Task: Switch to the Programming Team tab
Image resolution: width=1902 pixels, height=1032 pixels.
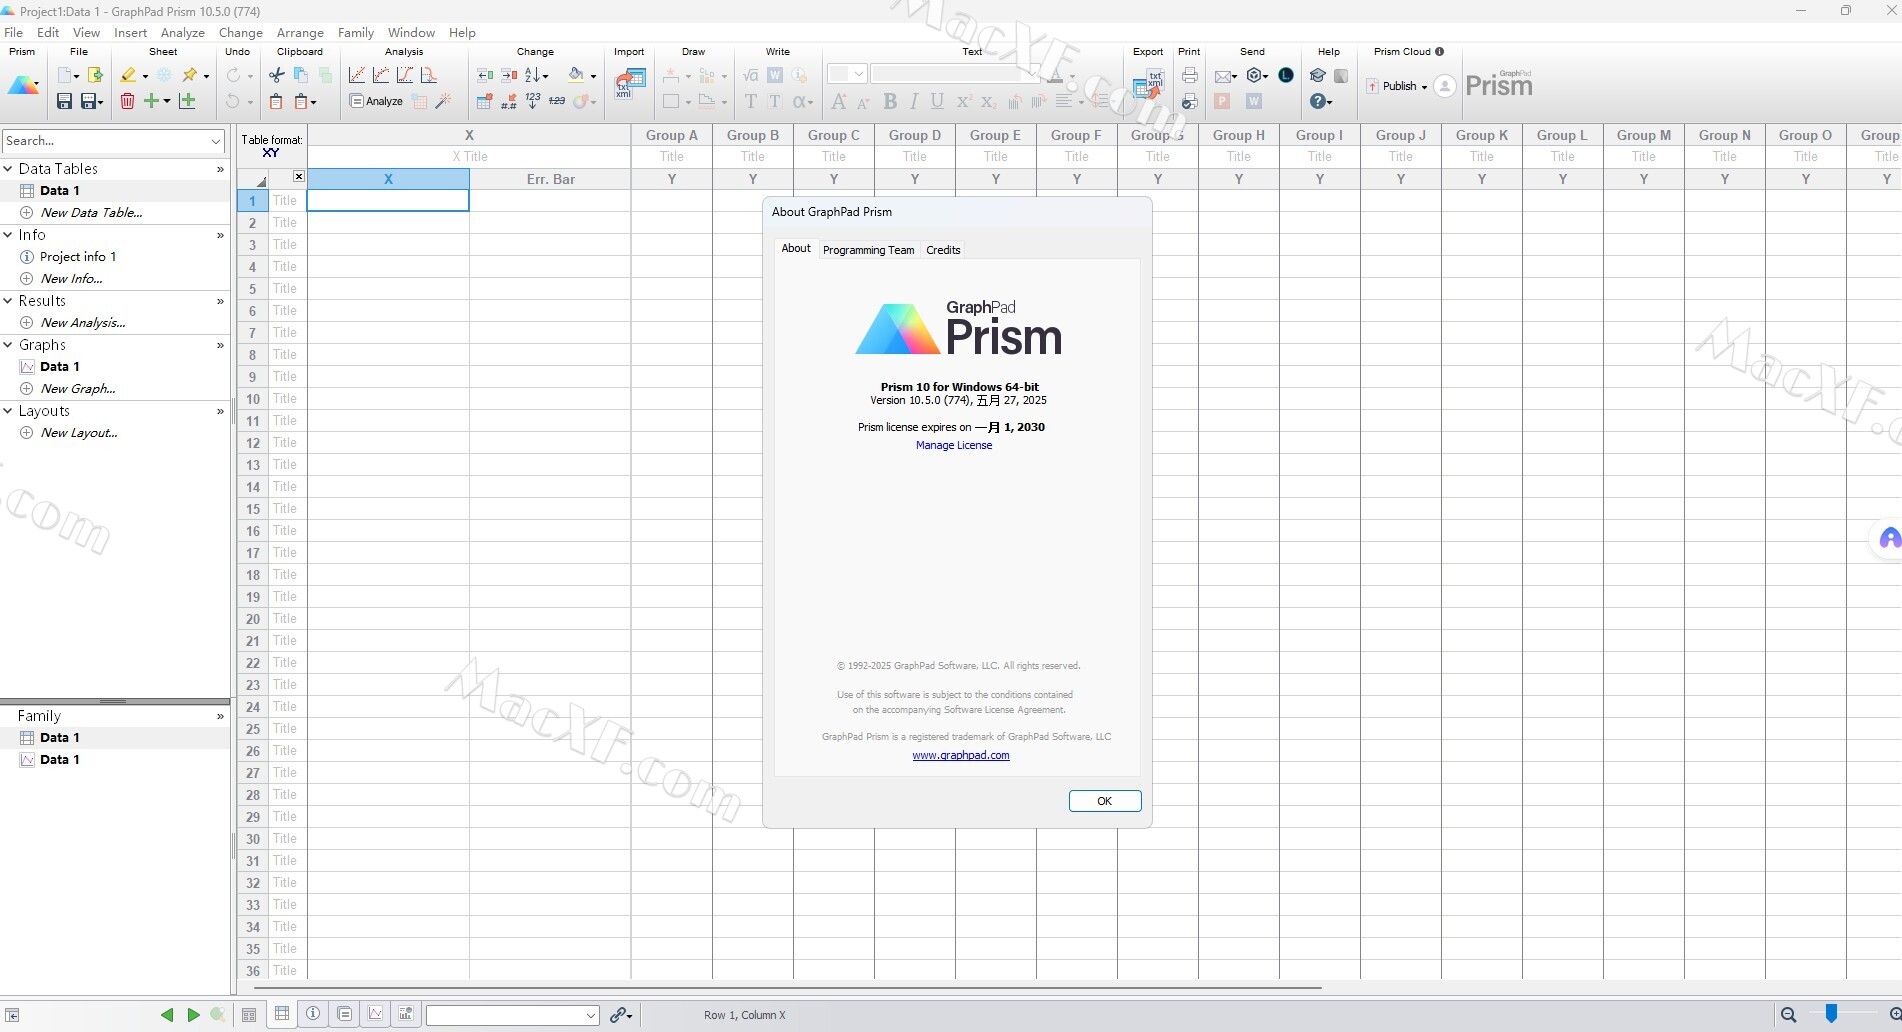Action: (x=868, y=250)
